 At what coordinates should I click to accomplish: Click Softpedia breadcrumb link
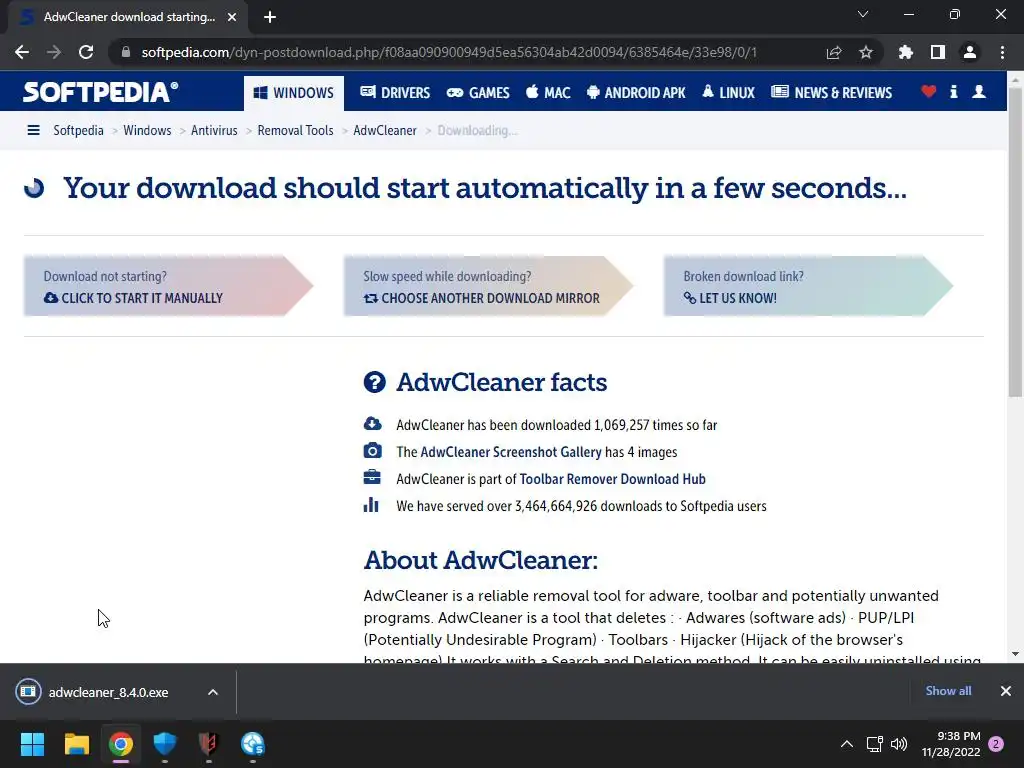78,130
